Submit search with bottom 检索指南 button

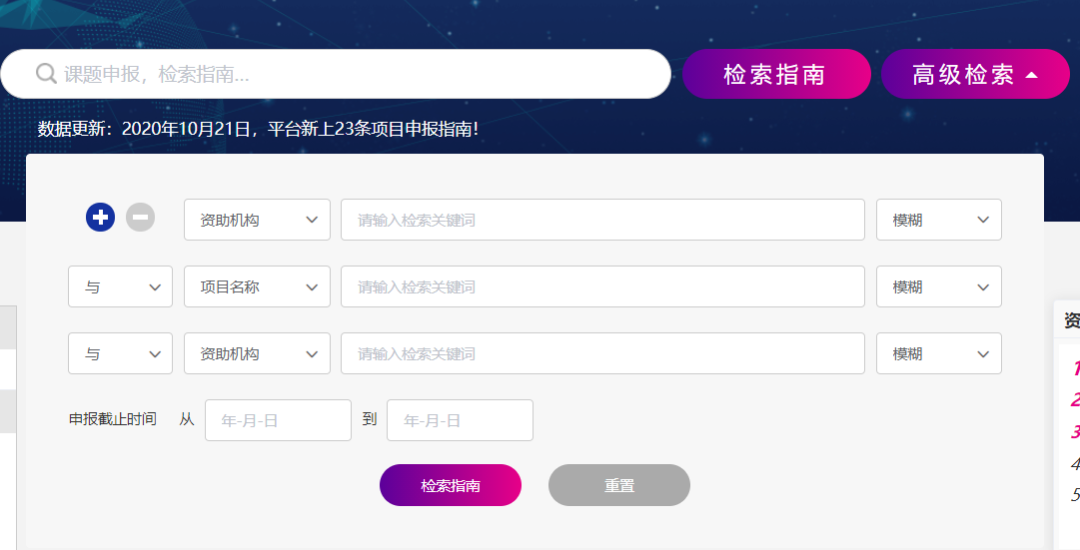click(x=450, y=485)
